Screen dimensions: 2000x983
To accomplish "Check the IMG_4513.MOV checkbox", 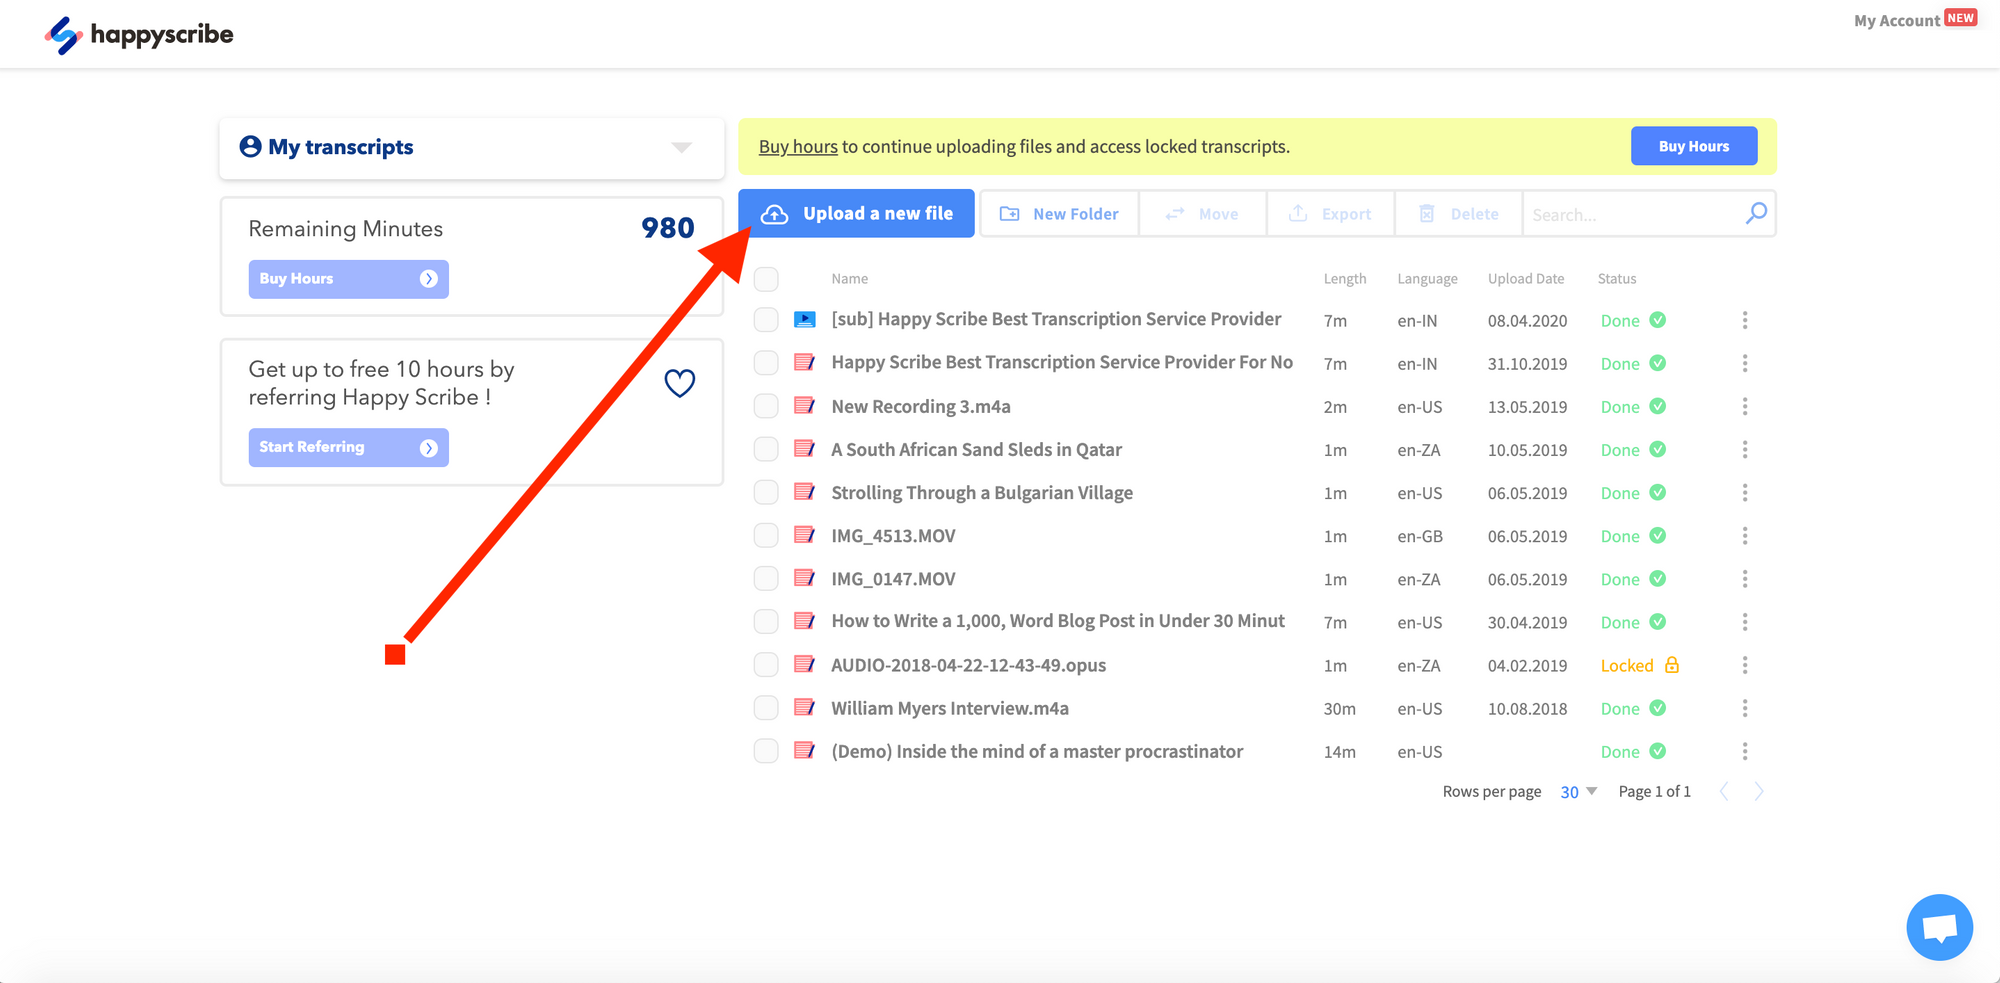I will pos(766,536).
